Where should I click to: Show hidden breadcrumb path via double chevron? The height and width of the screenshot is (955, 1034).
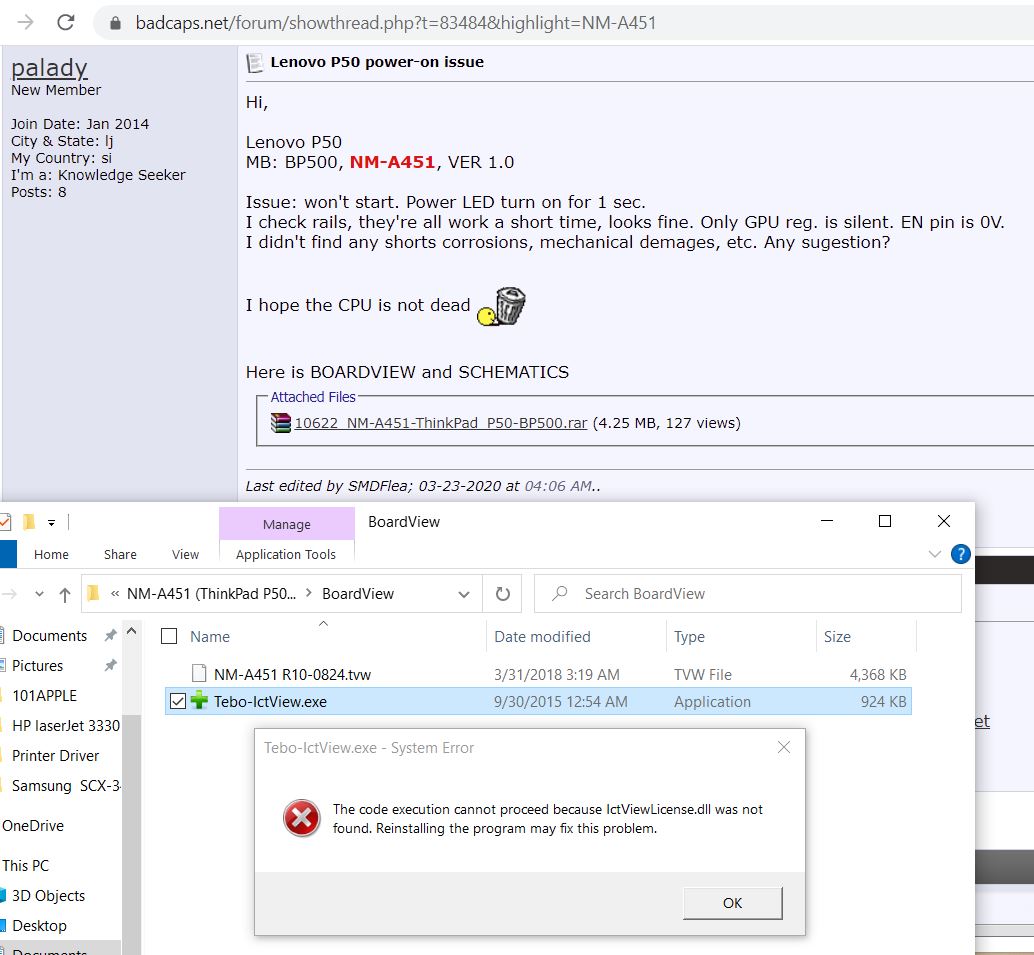(115, 594)
